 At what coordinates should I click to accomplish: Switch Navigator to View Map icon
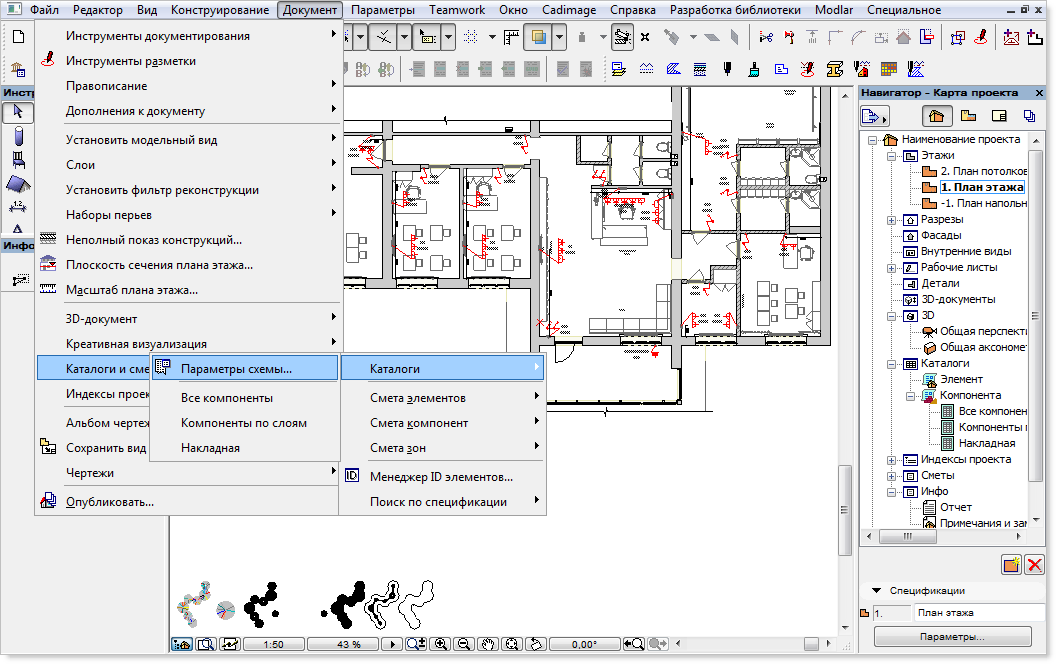click(x=968, y=117)
